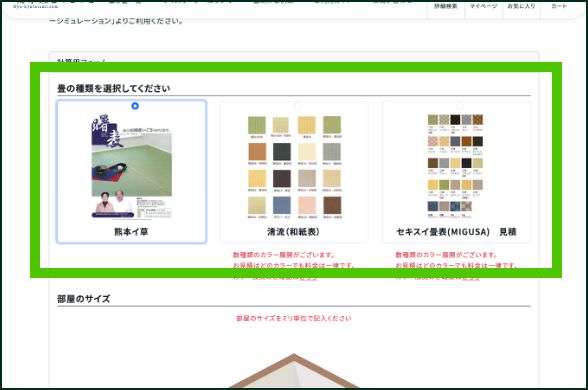
Task: Click the color note text under MIGUSA card
Action: pos(456,266)
